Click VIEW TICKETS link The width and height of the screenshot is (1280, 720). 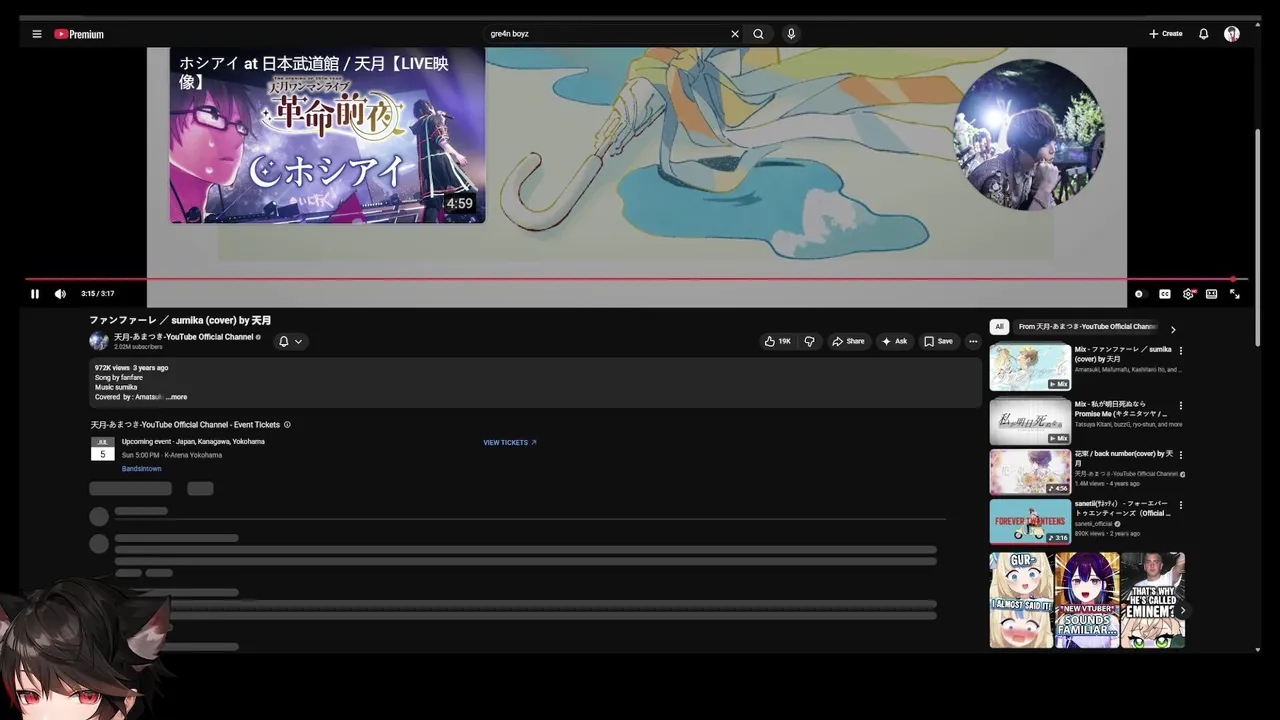point(510,442)
